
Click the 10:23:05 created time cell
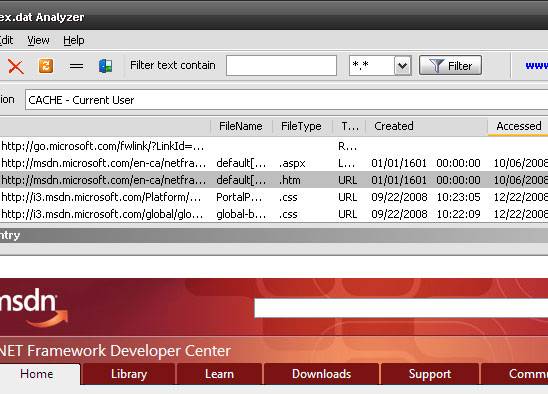click(x=459, y=197)
